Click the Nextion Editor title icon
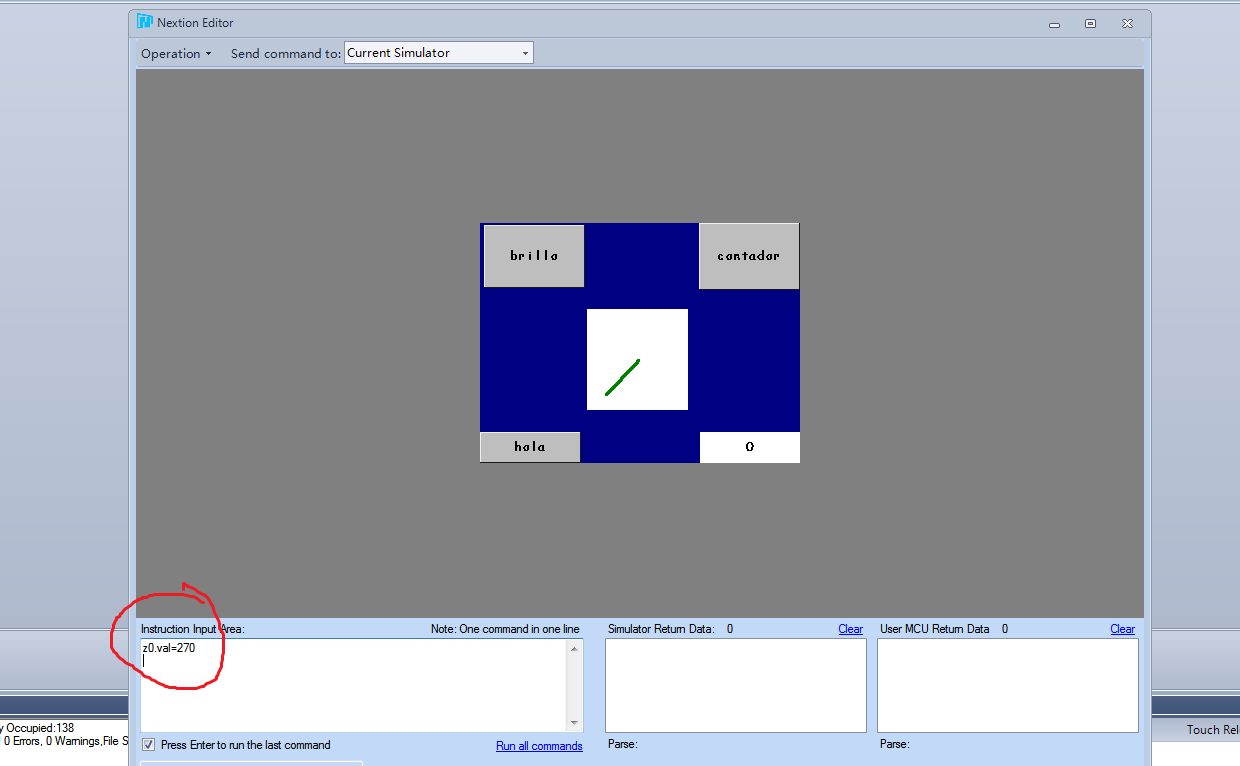1240x766 pixels. [145, 22]
